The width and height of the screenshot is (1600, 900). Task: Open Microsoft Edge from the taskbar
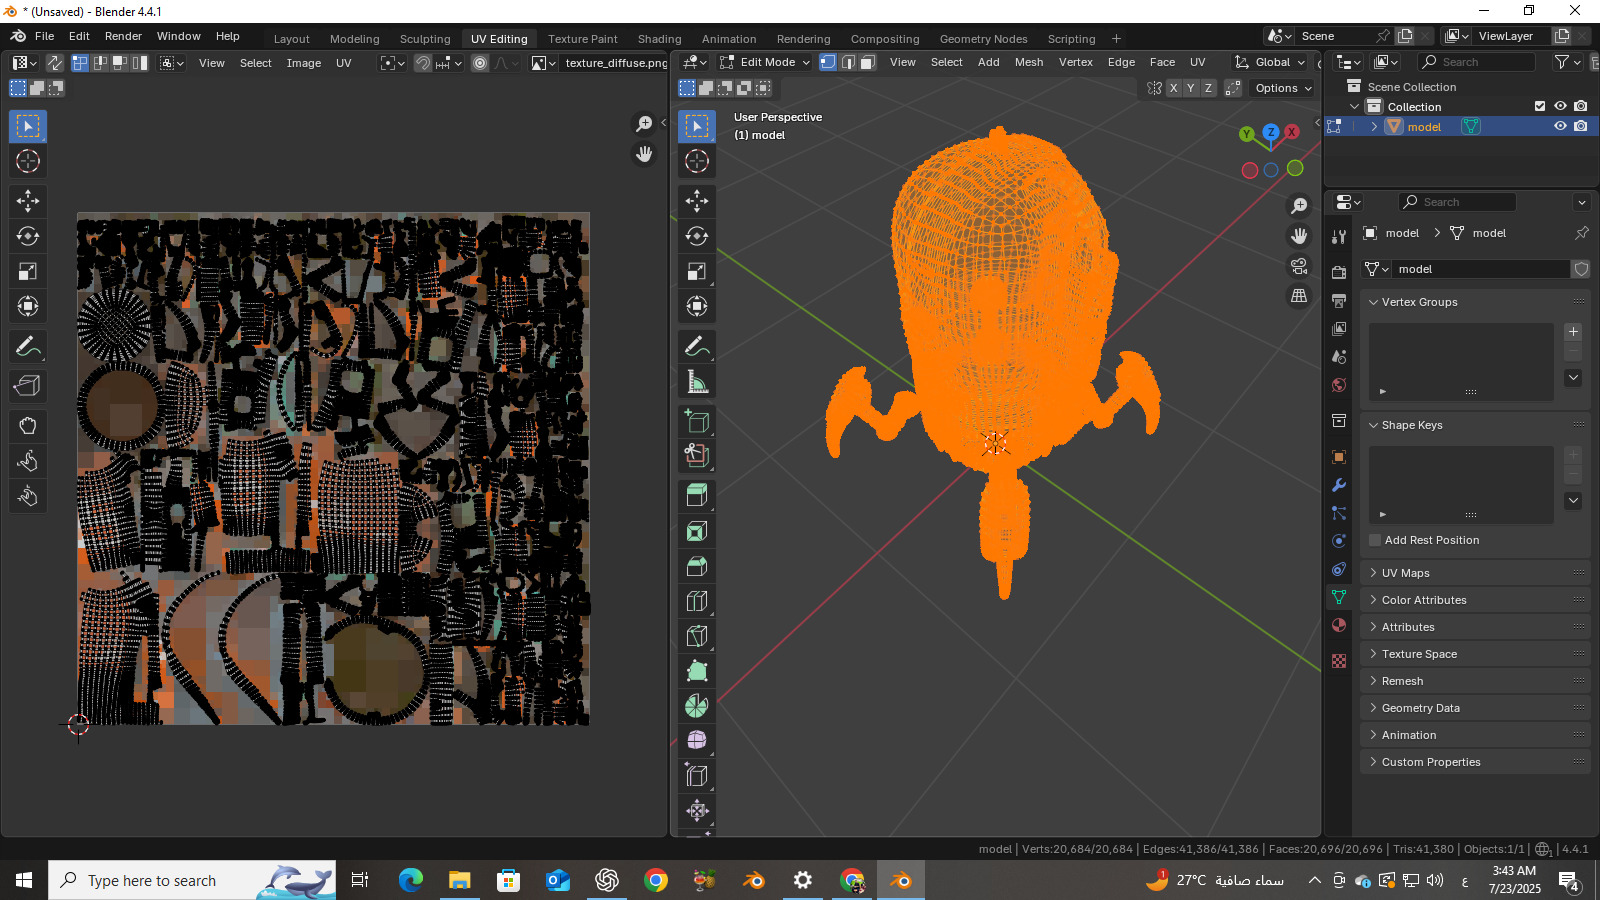(411, 880)
